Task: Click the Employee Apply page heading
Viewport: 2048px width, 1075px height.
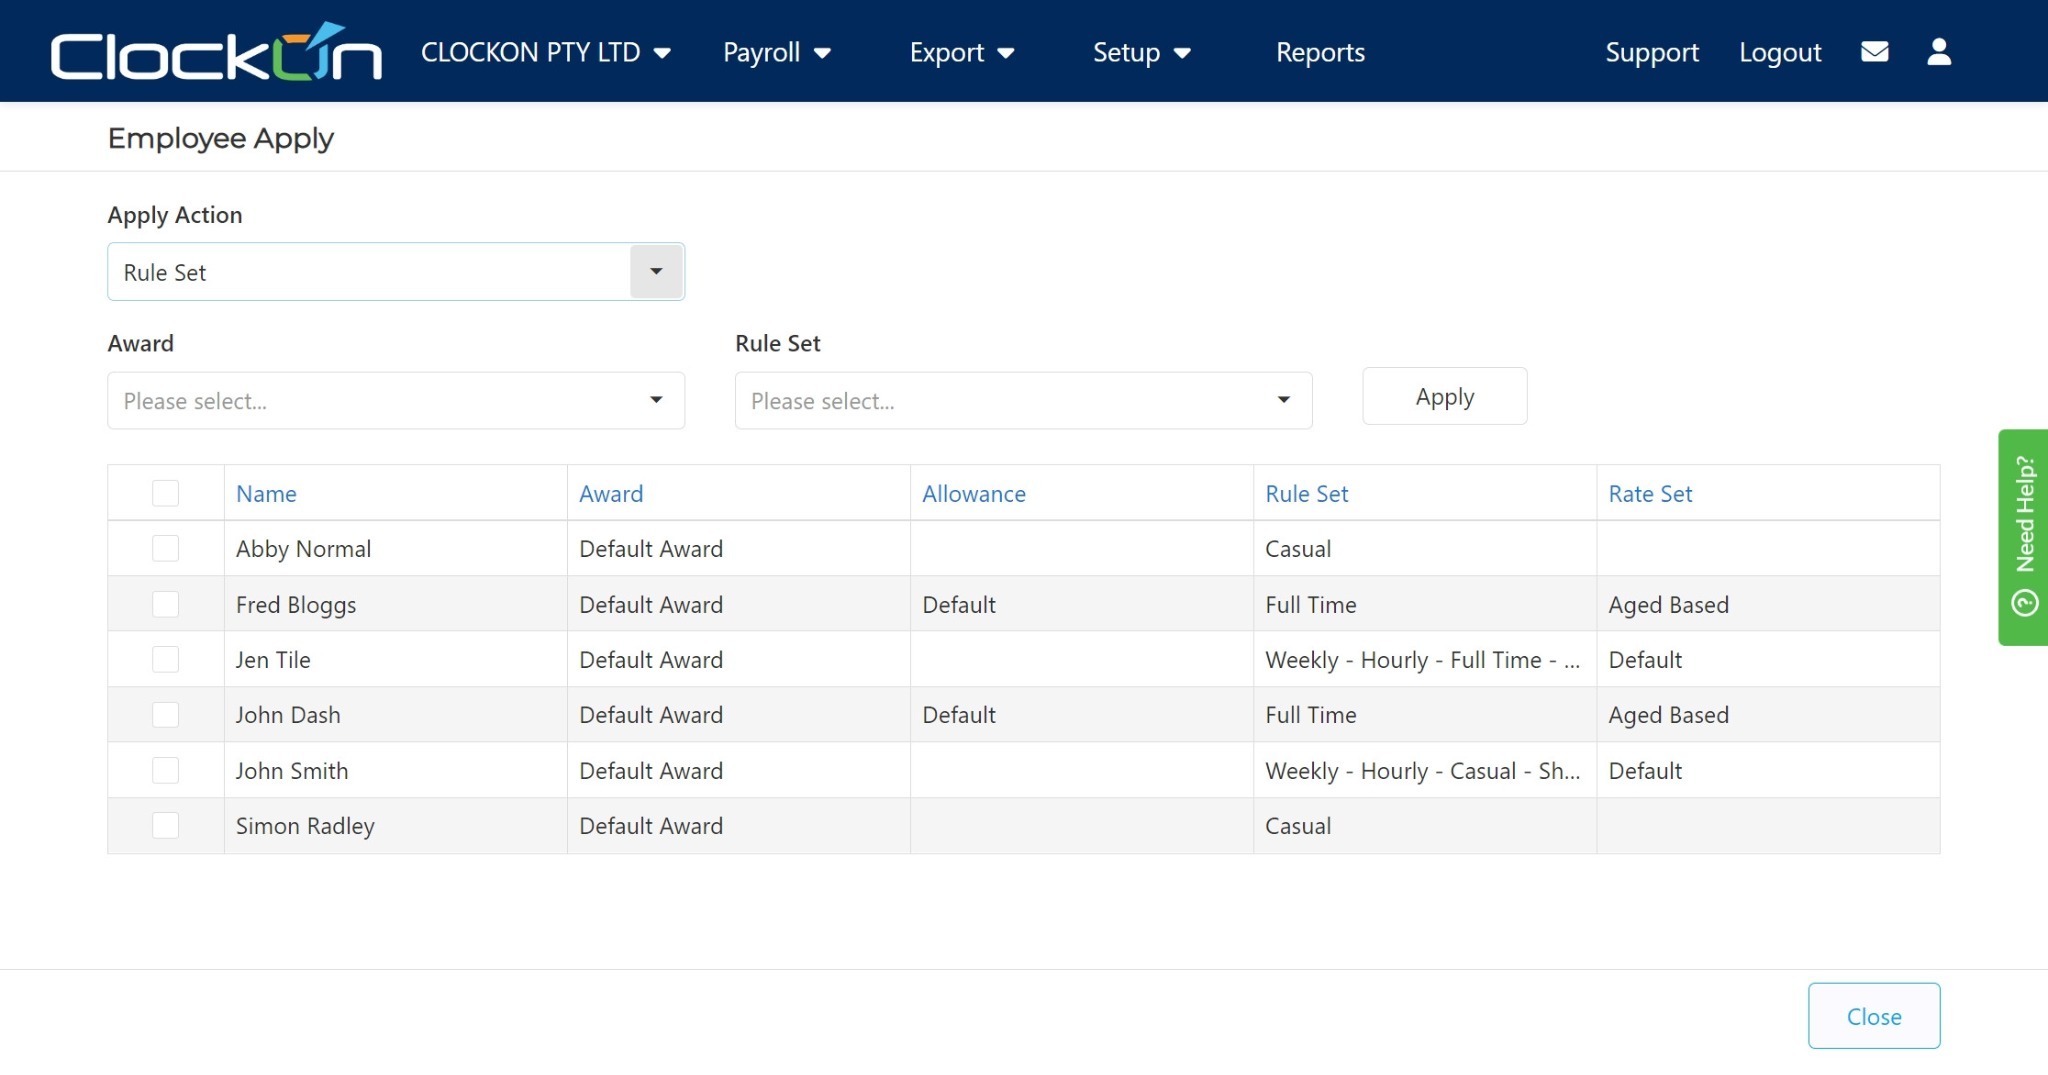Action: (x=220, y=138)
